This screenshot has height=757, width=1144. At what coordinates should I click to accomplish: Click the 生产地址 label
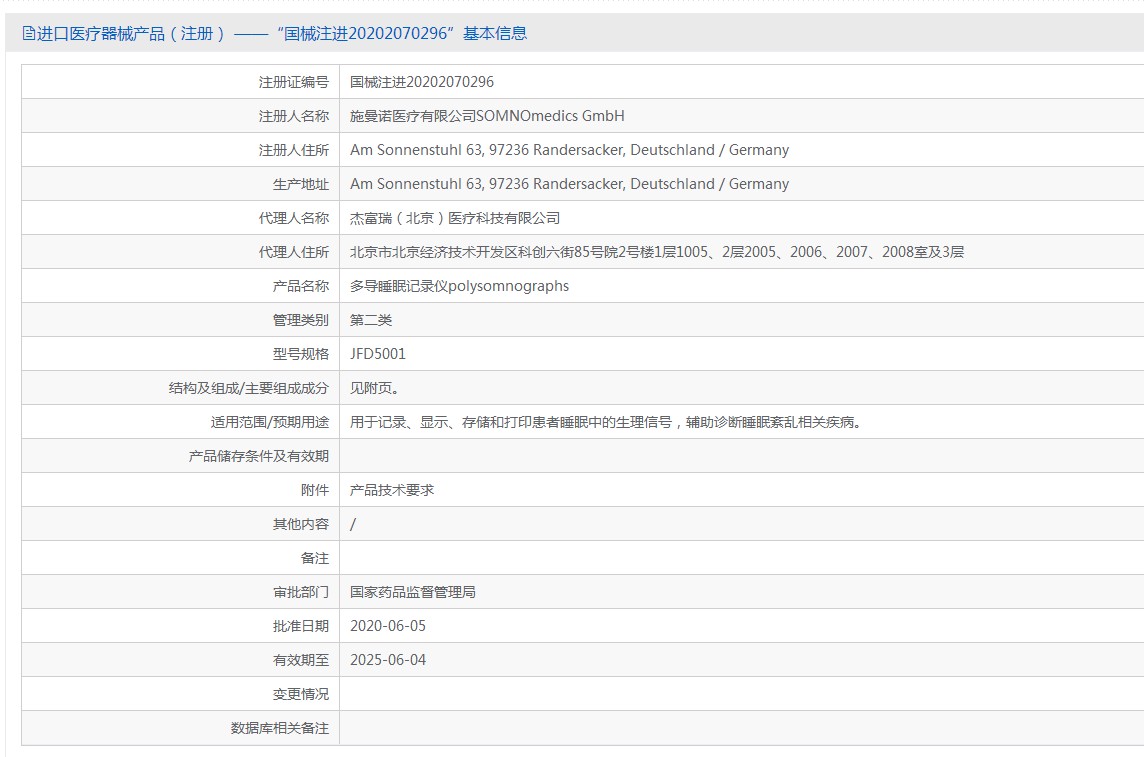pyautogui.click(x=301, y=184)
